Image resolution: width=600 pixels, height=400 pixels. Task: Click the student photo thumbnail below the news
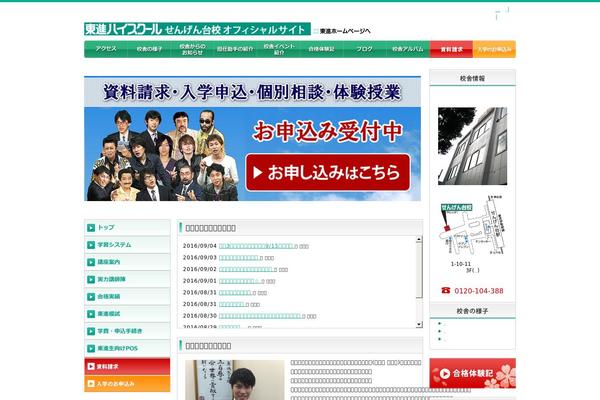(x=235, y=380)
